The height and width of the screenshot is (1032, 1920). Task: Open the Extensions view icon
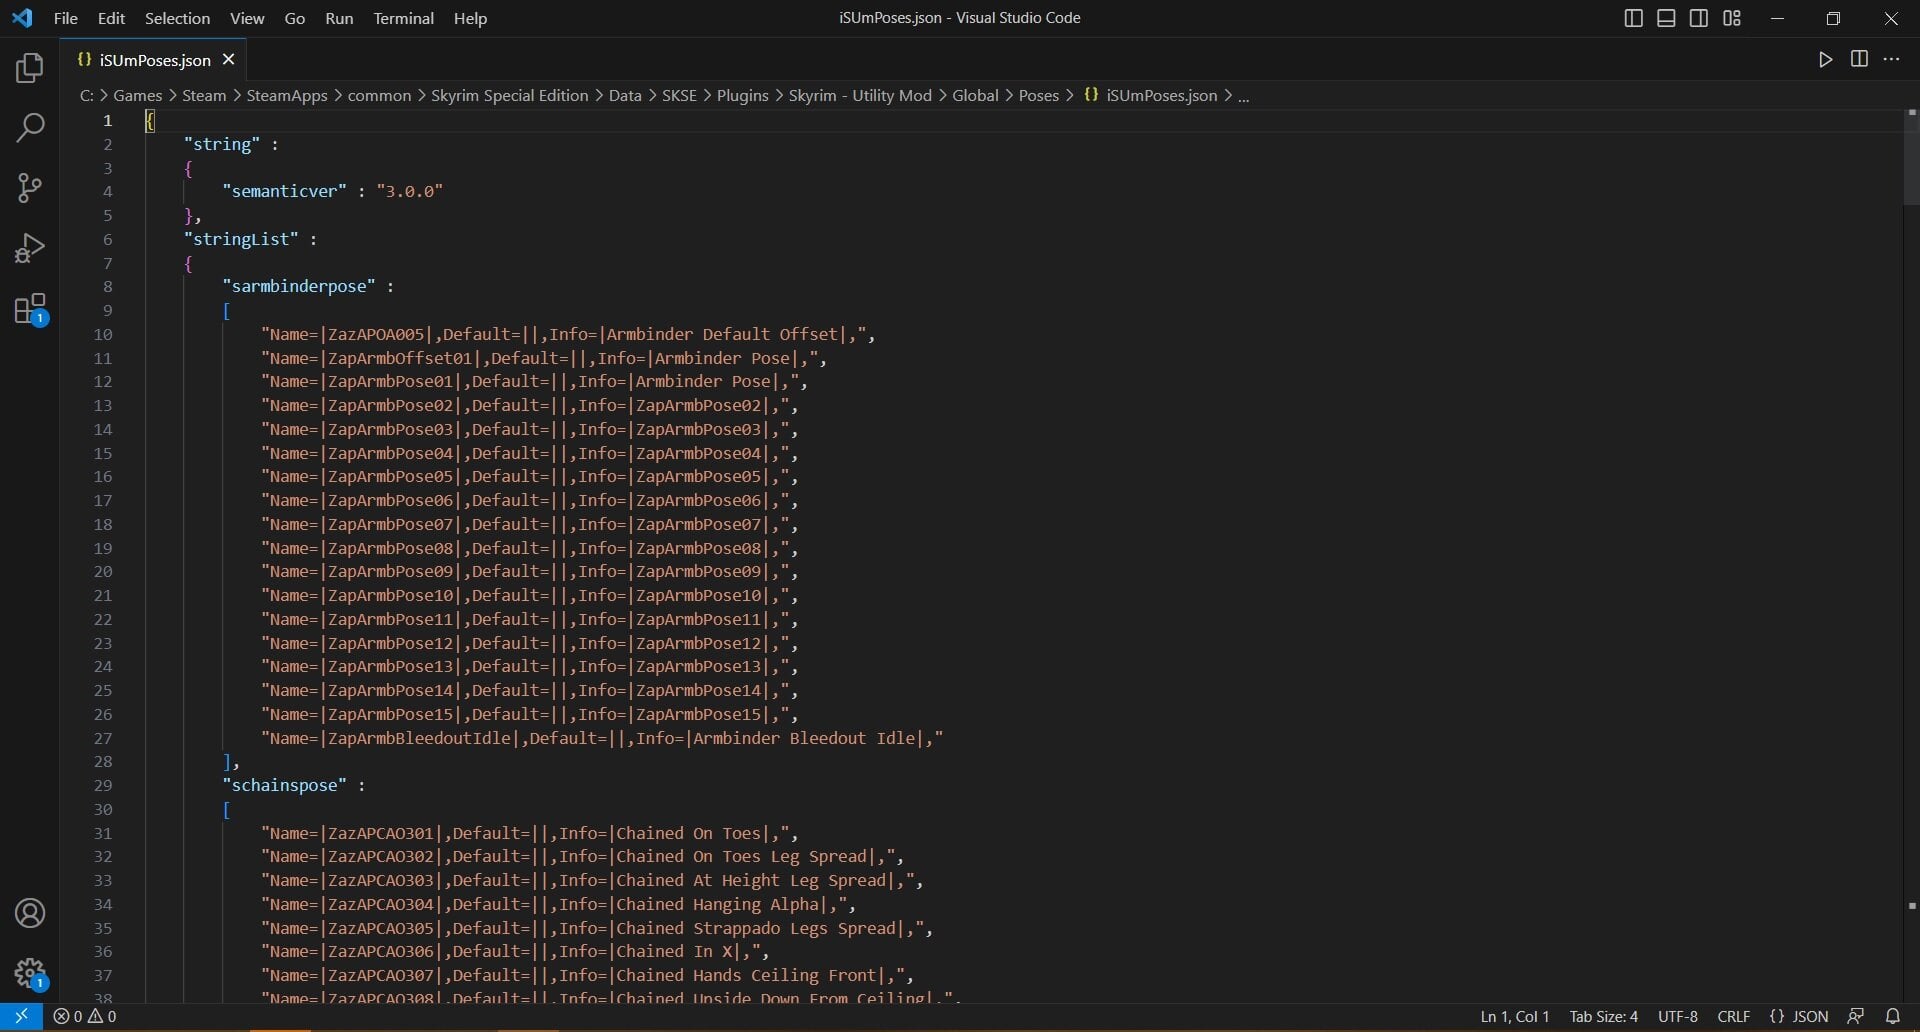30,309
